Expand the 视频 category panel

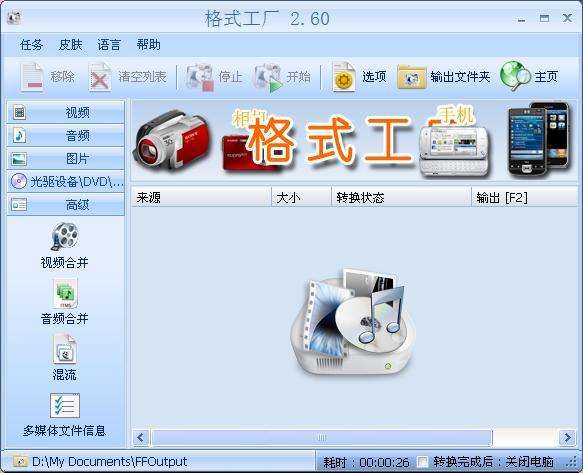pyautogui.click(x=65, y=112)
